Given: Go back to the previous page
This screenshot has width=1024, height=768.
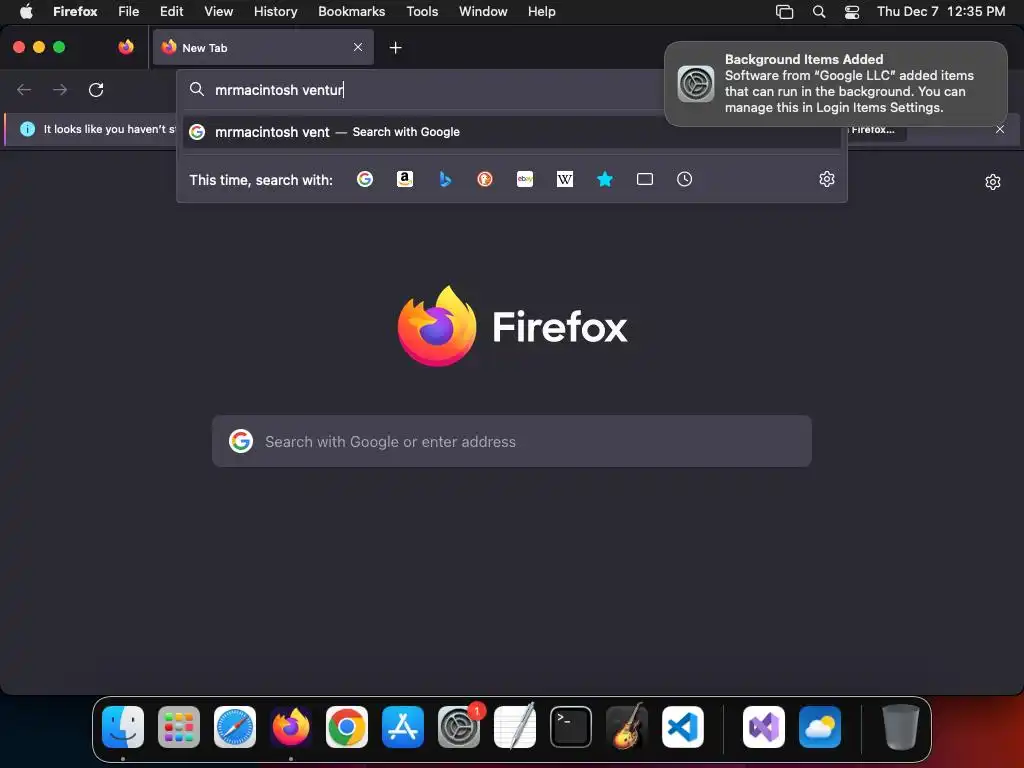Looking at the screenshot, I should coord(24,89).
